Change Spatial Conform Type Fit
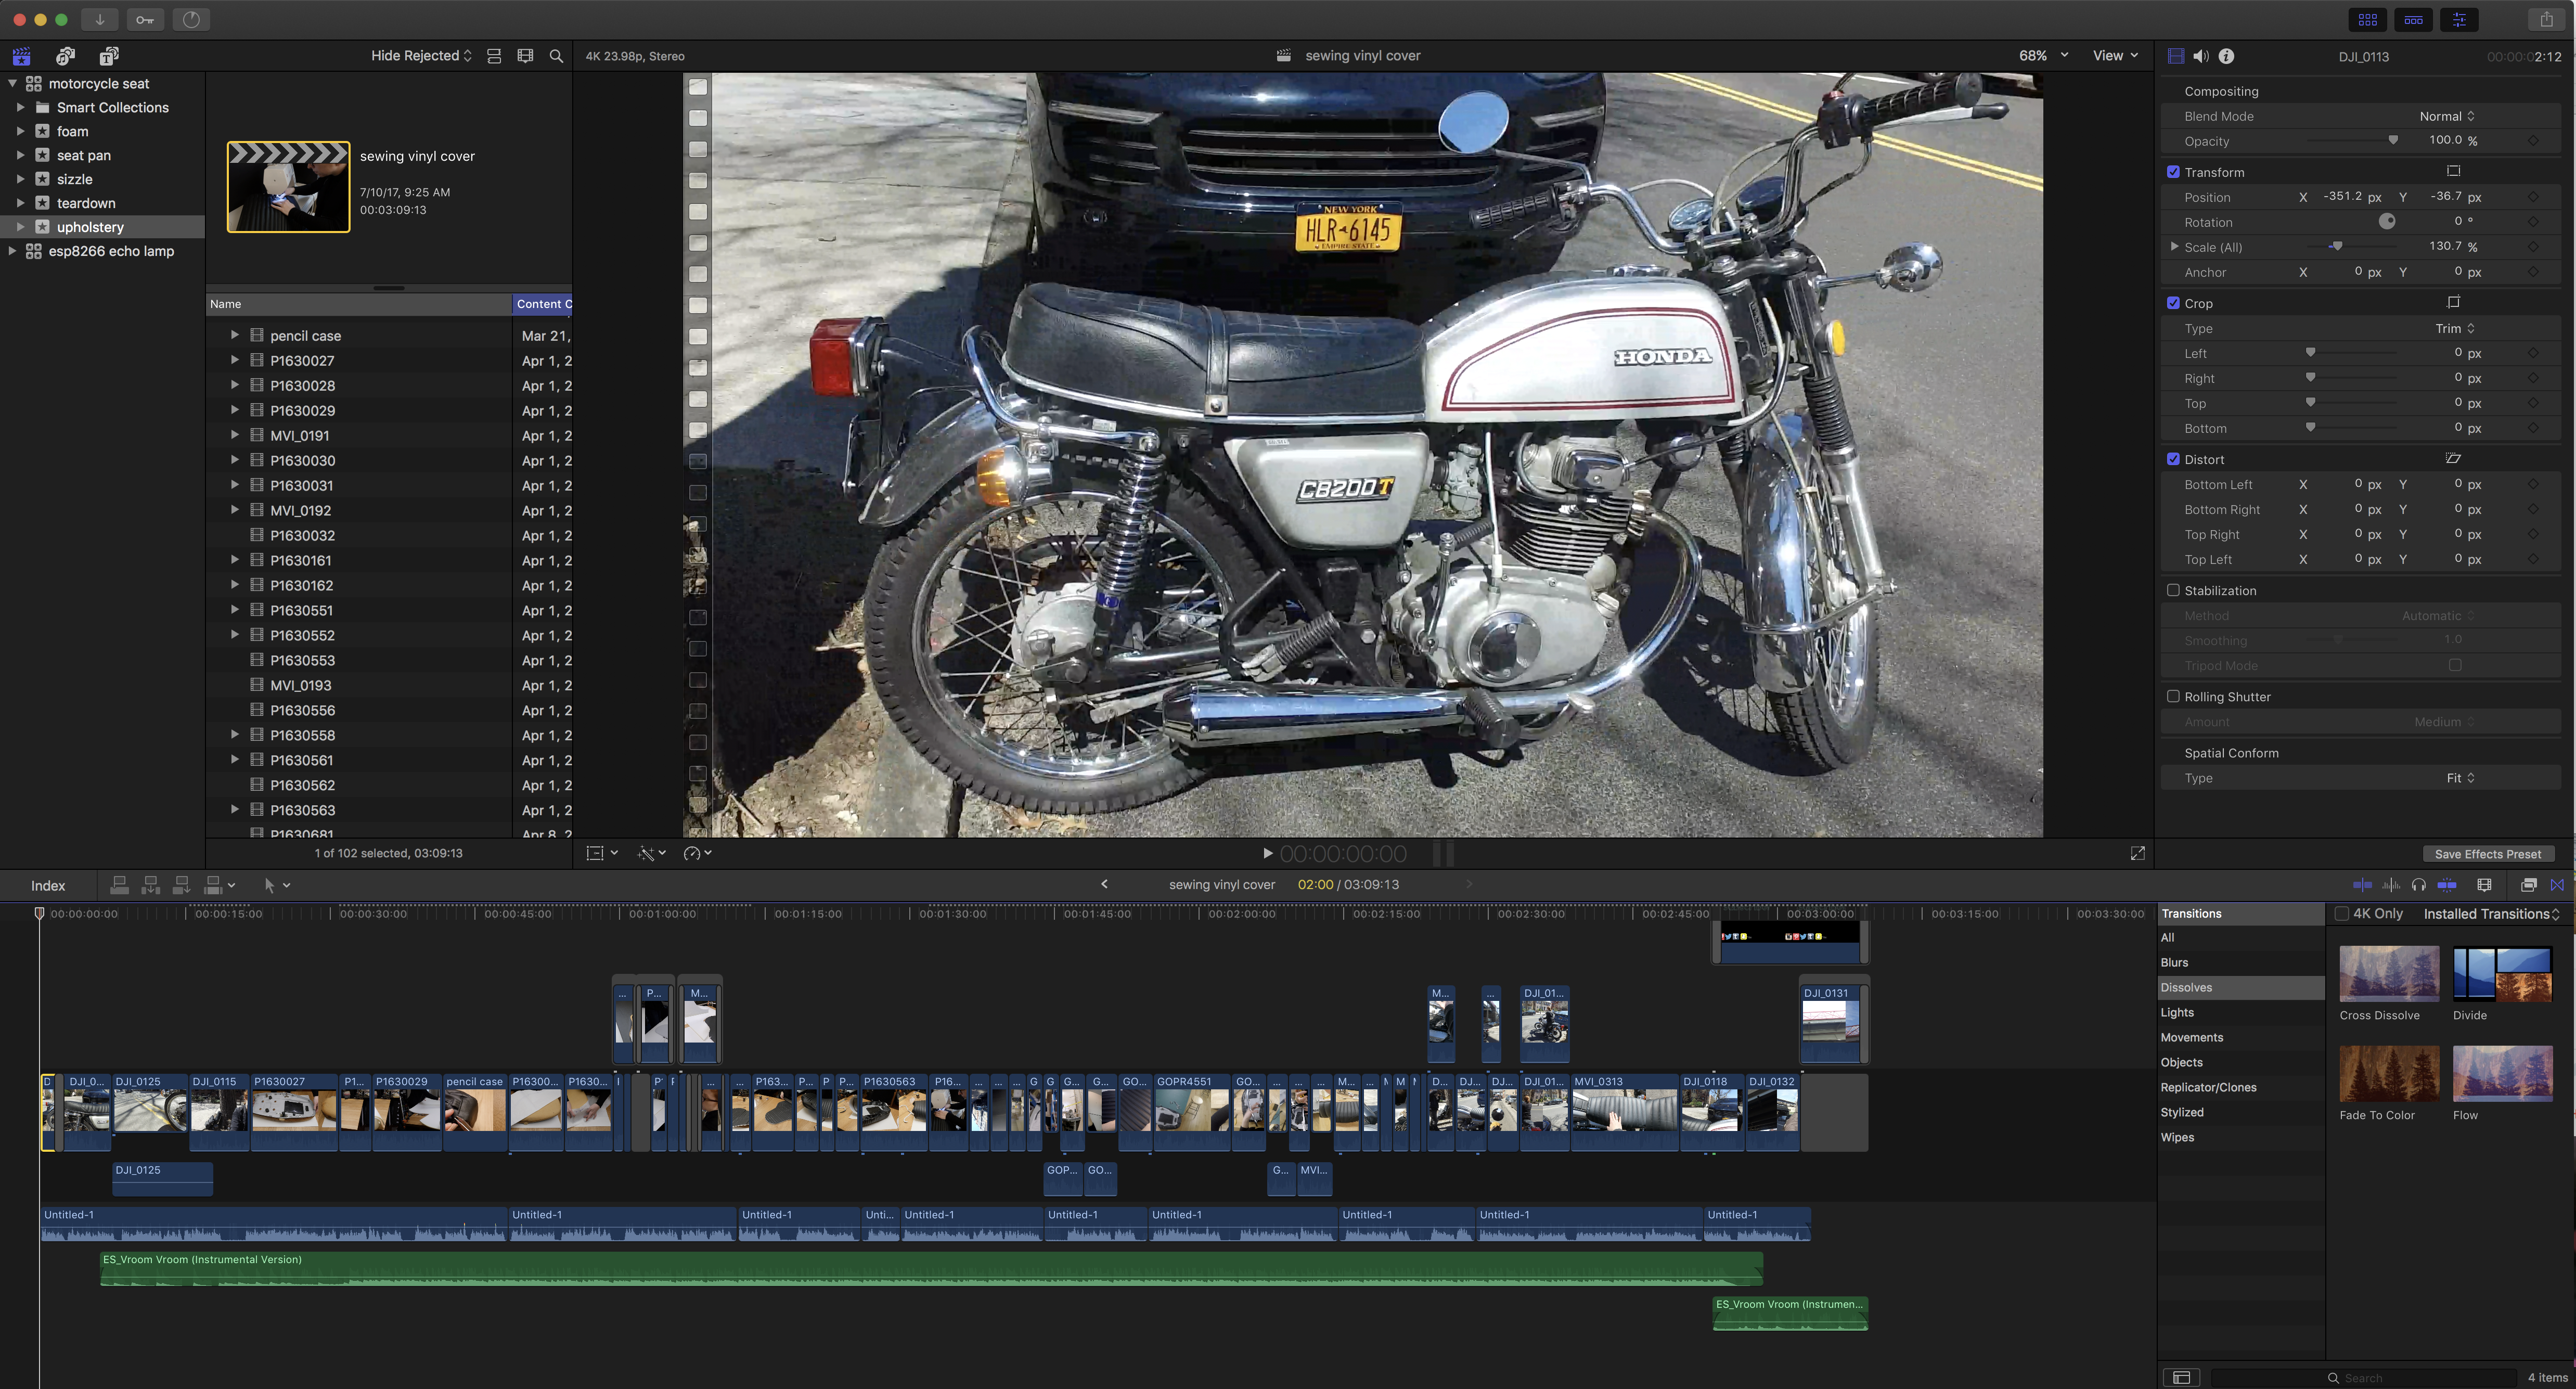The image size is (2576, 1389). point(2460,778)
